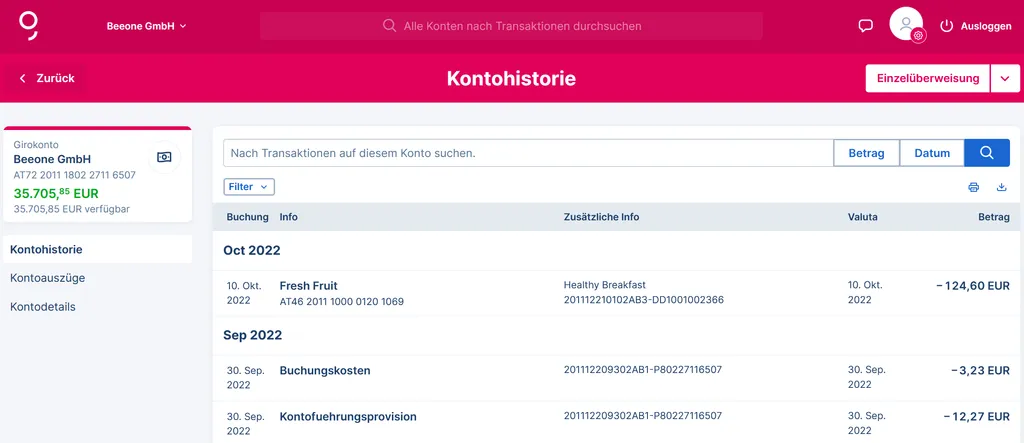Click the print icon above the table
Screen dimensions: 1024x443
click(x=974, y=188)
